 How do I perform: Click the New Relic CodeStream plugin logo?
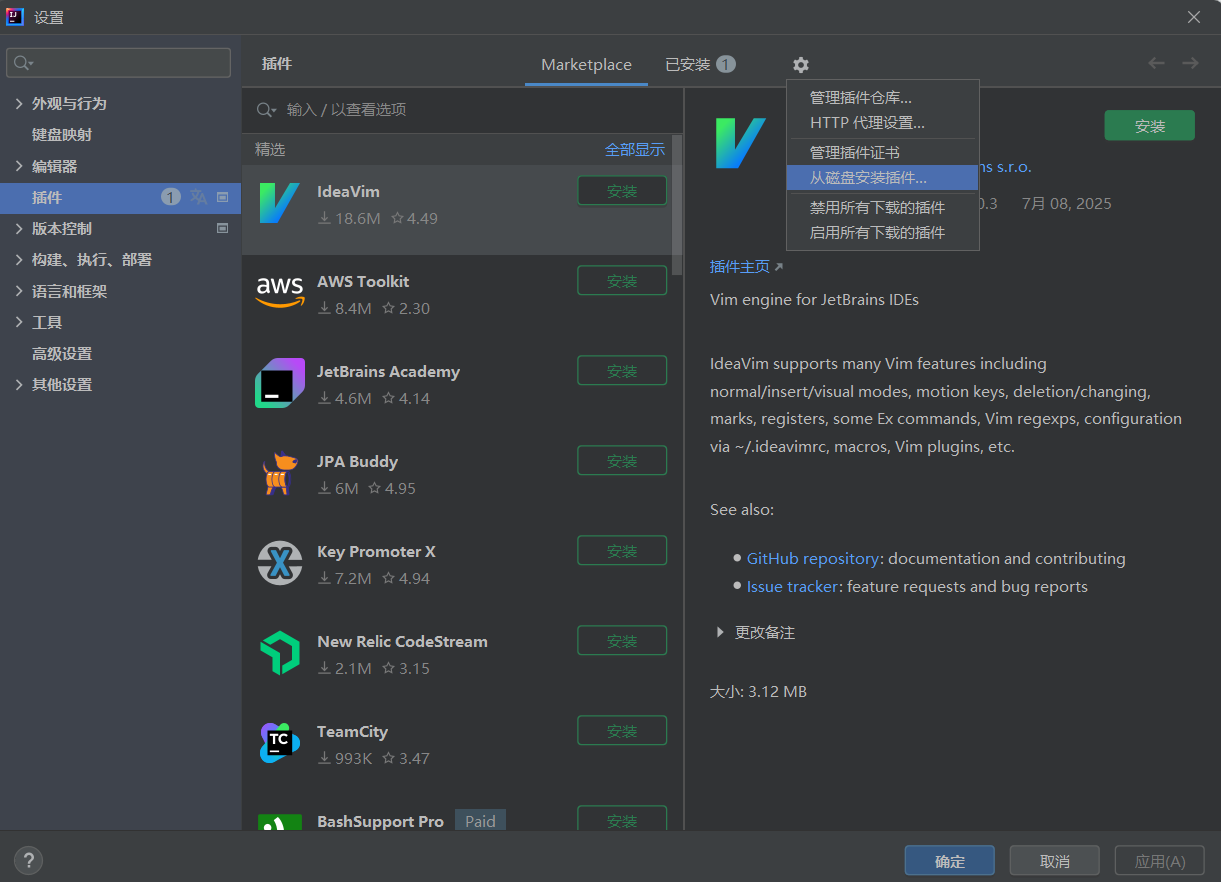[279, 653]
